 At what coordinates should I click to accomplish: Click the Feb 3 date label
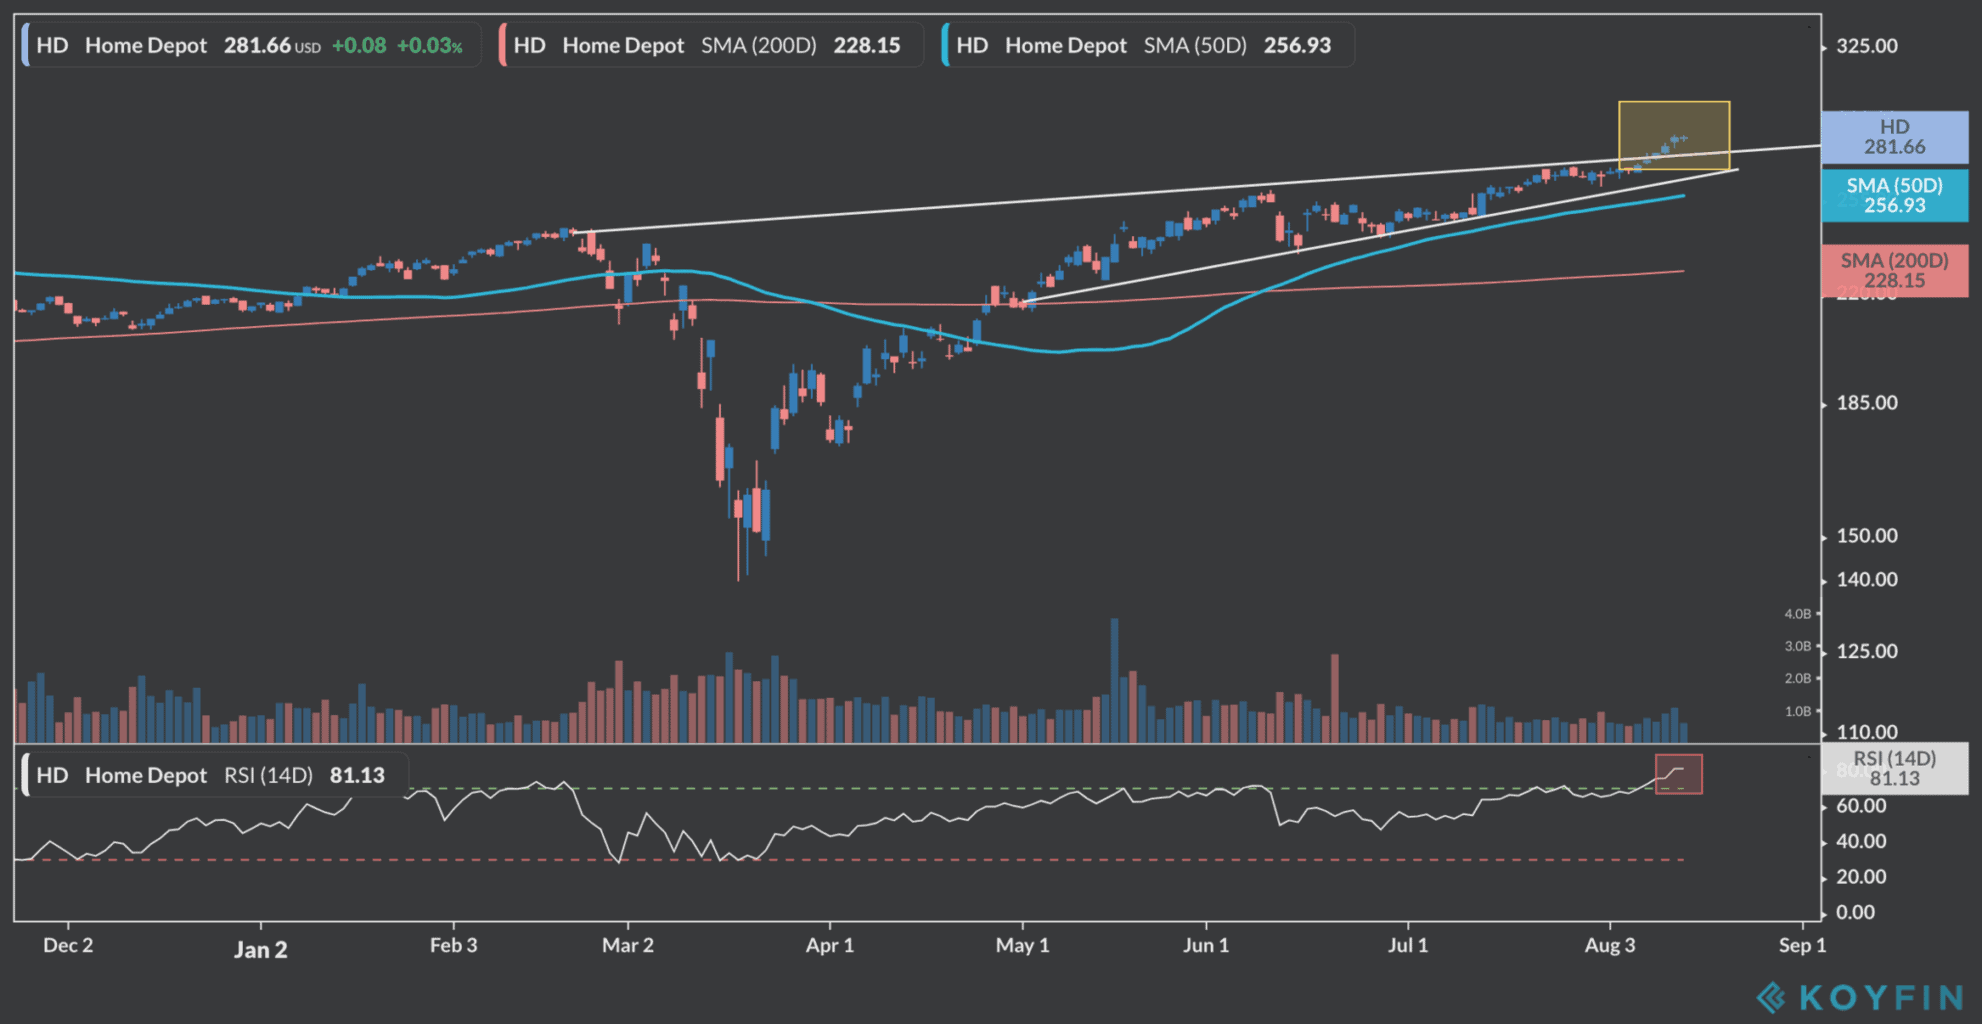453,946
